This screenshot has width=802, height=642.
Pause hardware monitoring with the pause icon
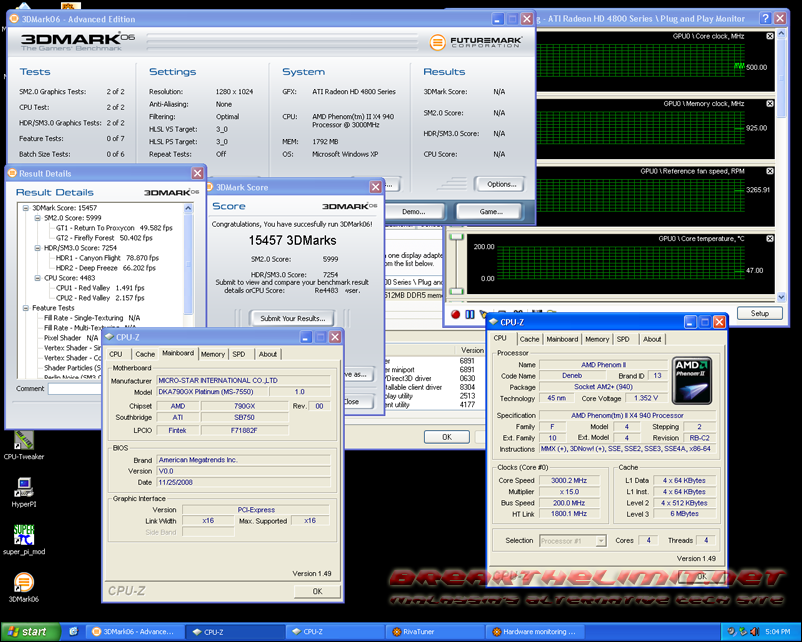point(470,314)
